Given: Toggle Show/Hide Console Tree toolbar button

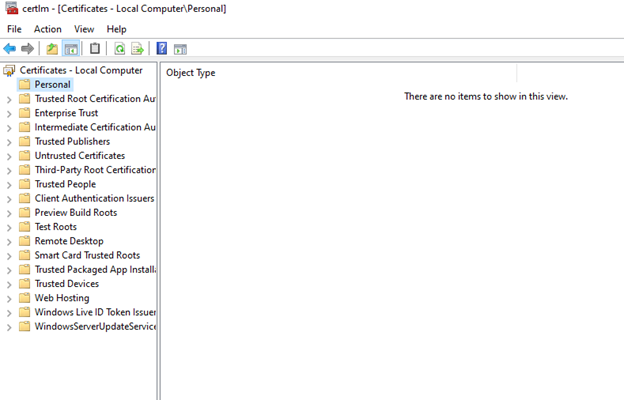Looking at the screenshot, I should [x=71, y=48].
